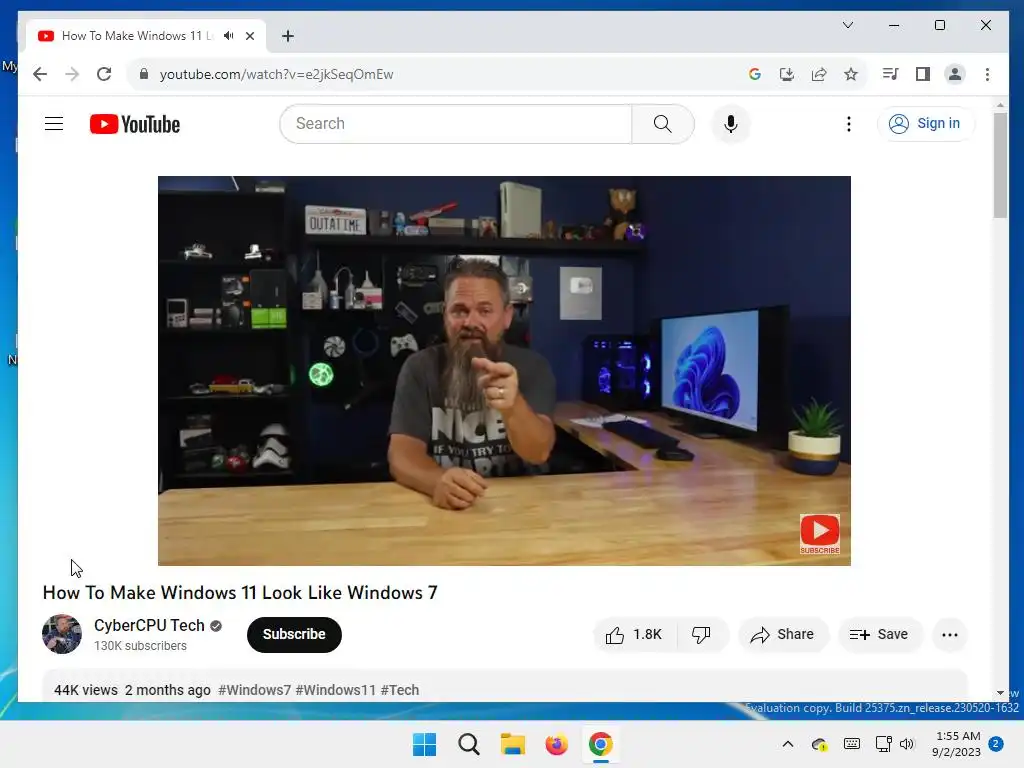Click the SUBSCRIBE watermark on the video
This screenshot has width=1024, height=768.
820,534
